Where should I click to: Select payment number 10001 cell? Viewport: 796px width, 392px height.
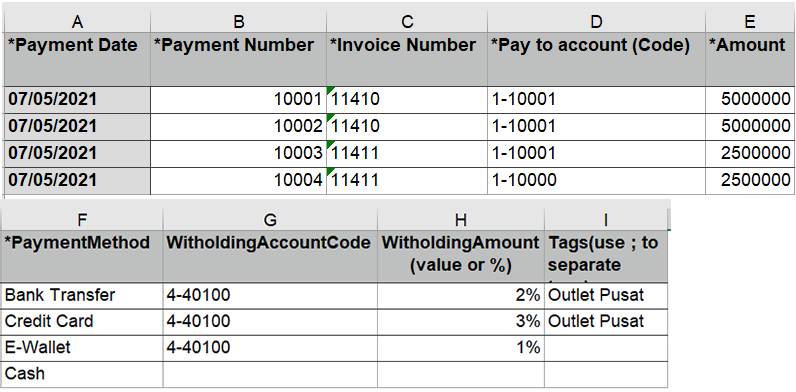coord(239,100)
